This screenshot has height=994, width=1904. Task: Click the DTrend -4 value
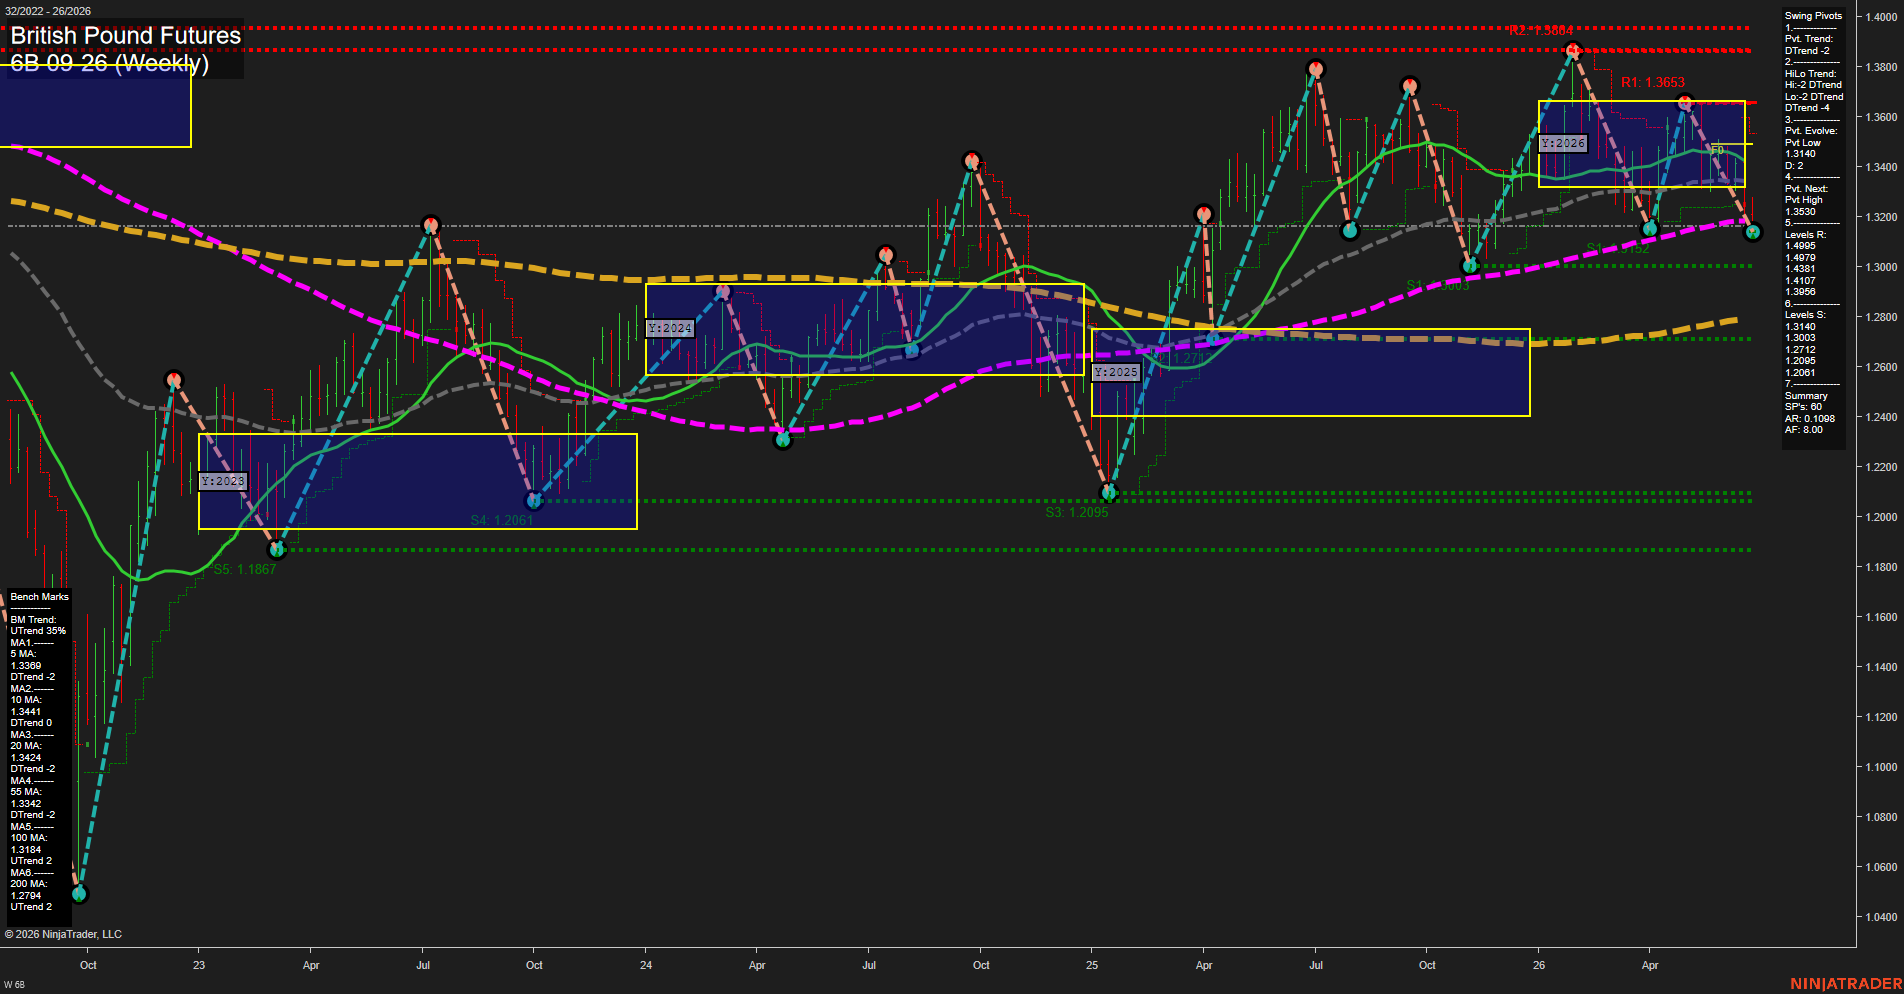pos(1807,108)
